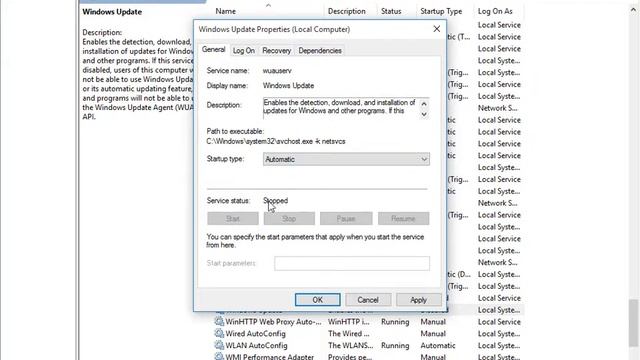Close the Windows Update Properties dialog

click(x=436, y=29)
